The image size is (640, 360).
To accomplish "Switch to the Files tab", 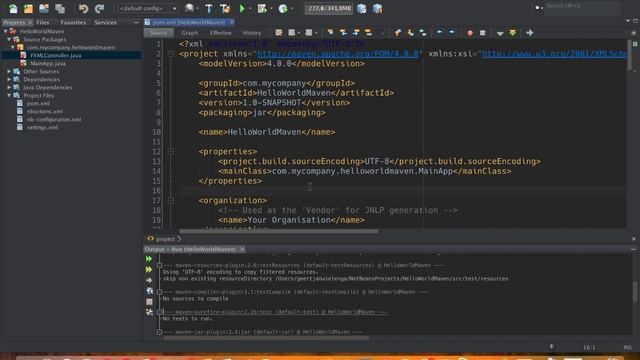I will point(42,22).
